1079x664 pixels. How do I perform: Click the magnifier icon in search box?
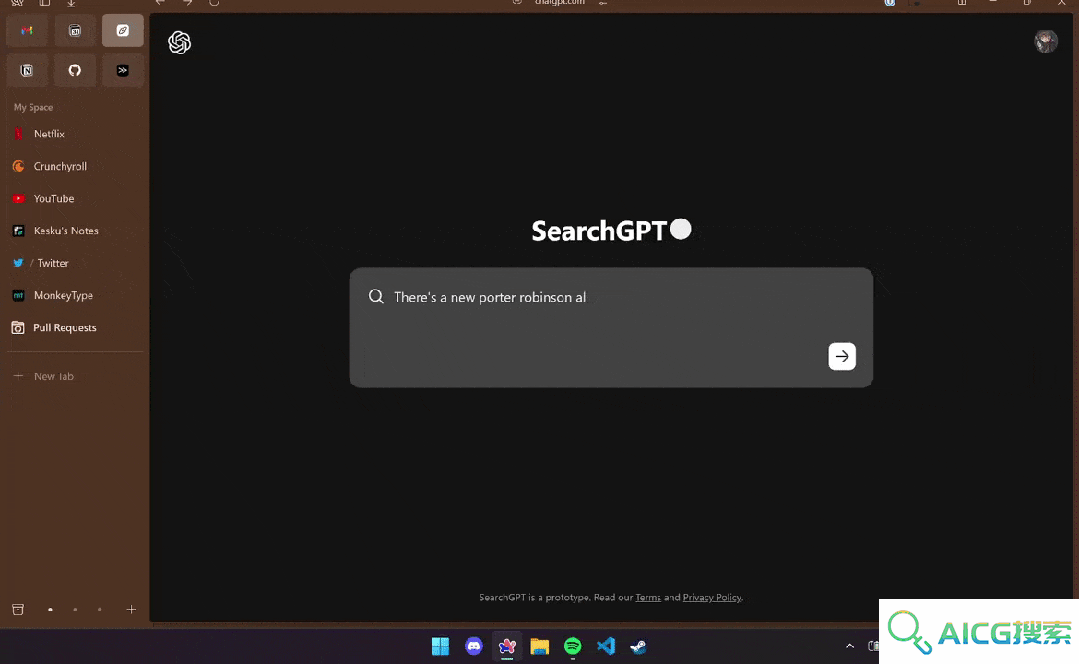tap(376, 297)
